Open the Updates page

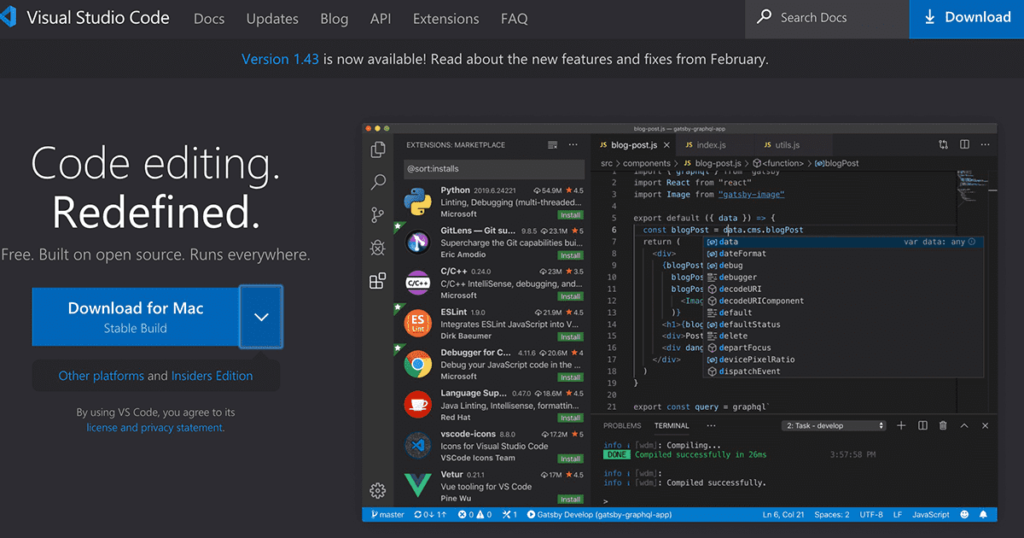[272, 19]
